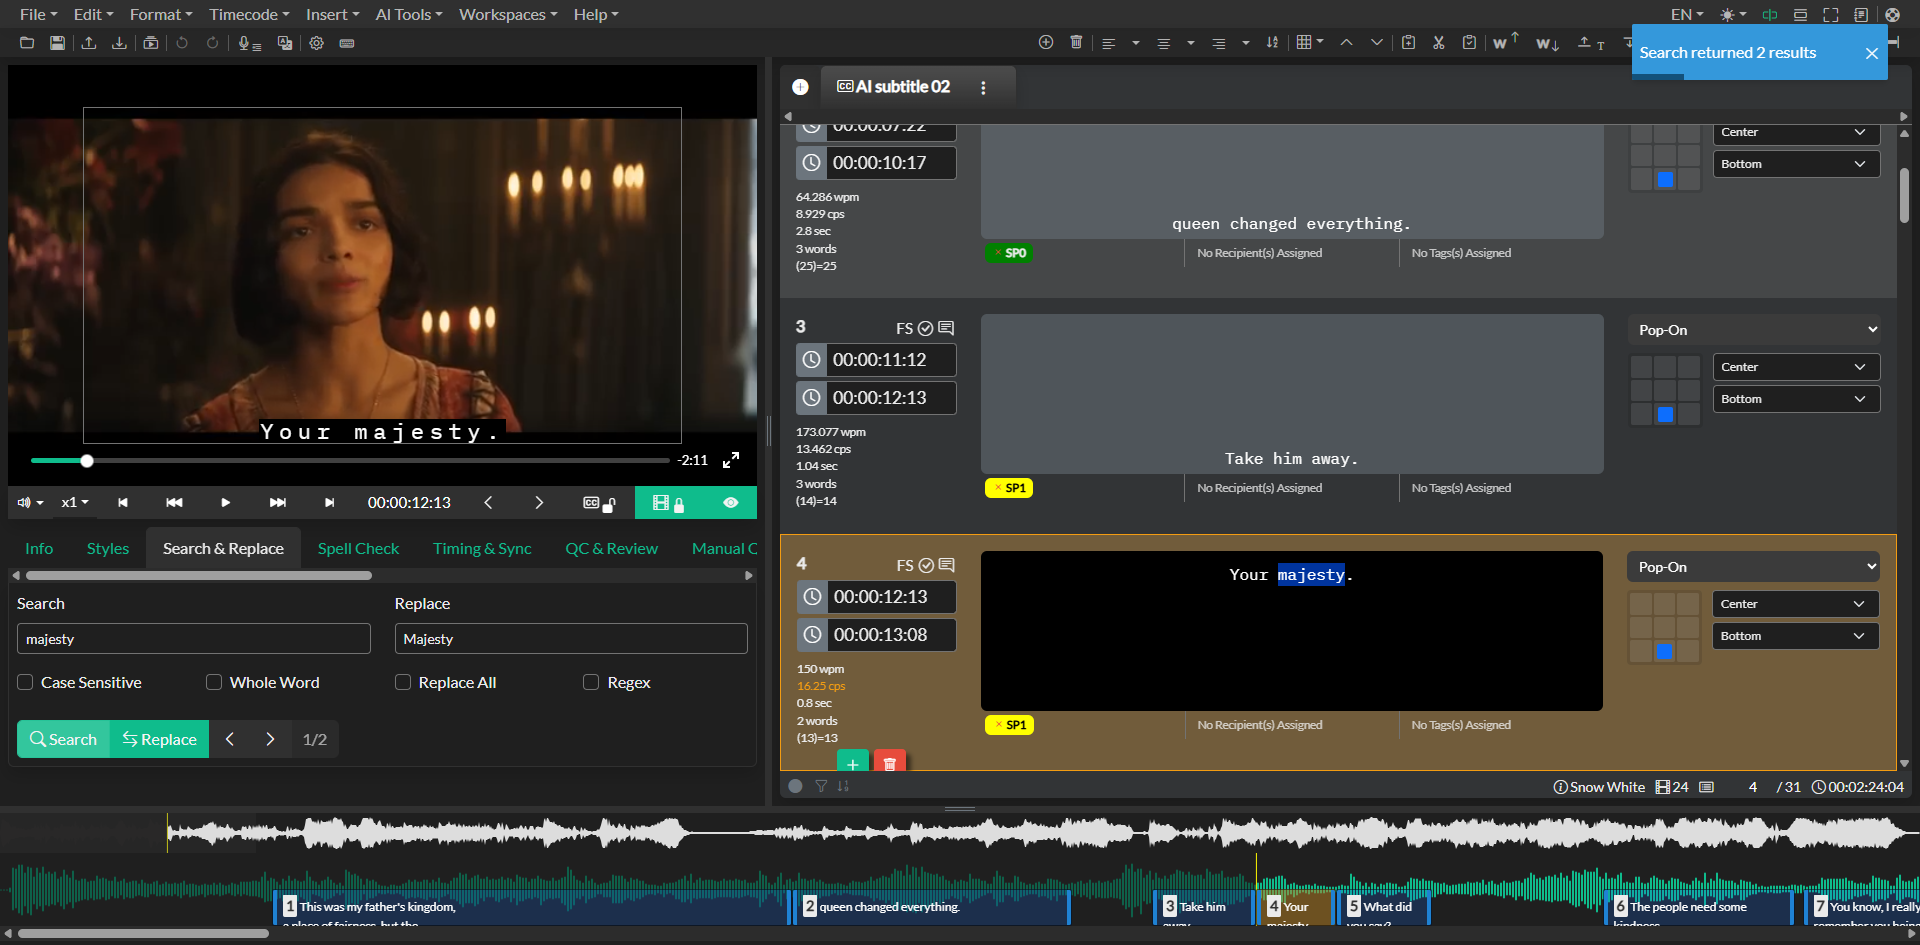
Task: Save the project with the floppy disk icon
Action: [x=58, y=43]
